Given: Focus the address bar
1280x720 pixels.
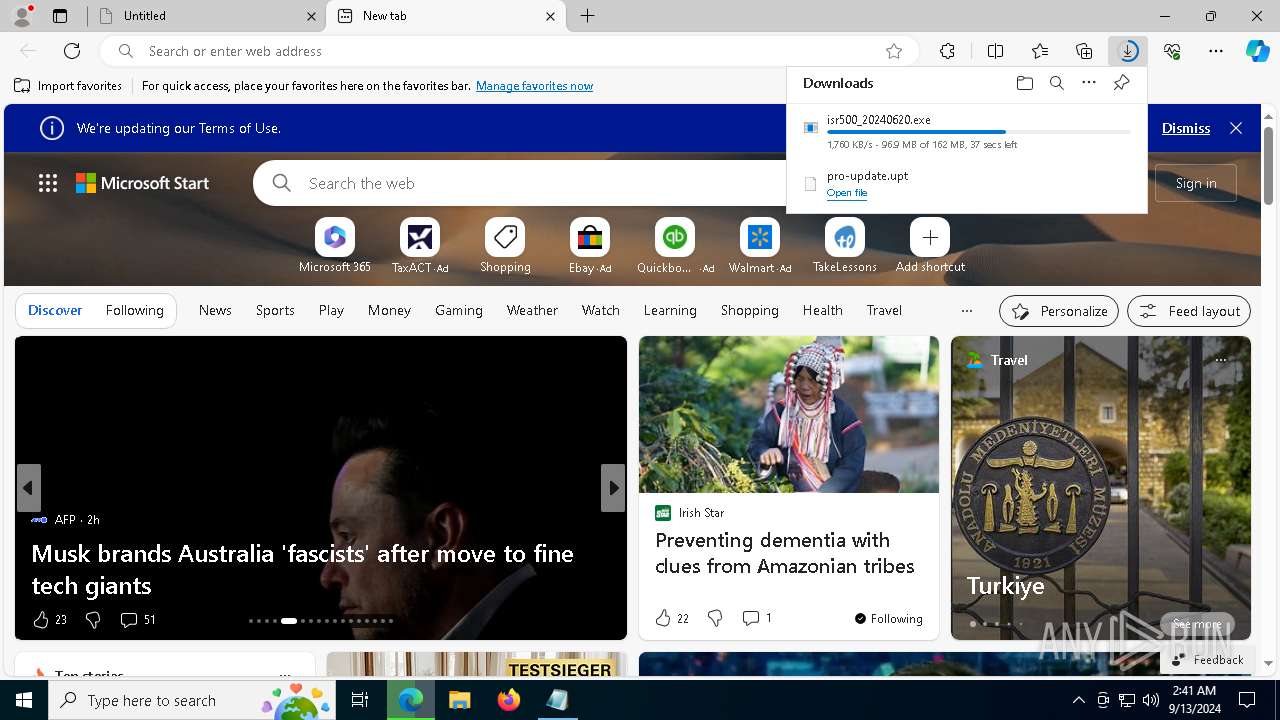Looking at the screenshot, I should tap(510, 51).
